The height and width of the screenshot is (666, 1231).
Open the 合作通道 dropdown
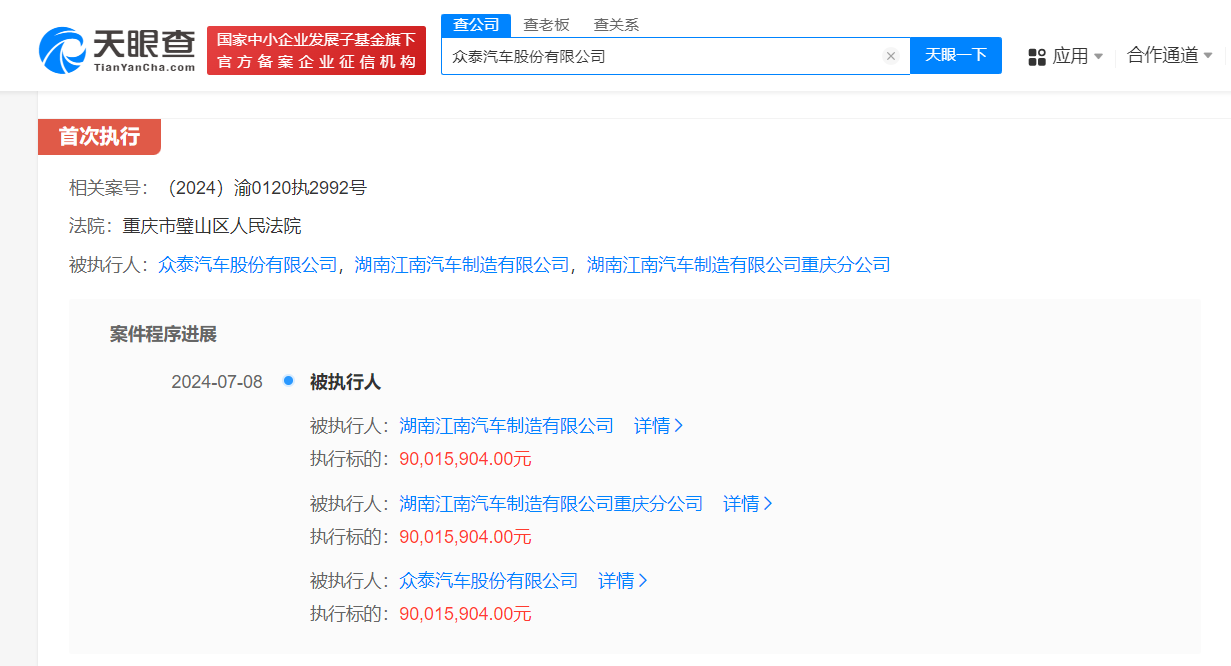point(1168,56)
